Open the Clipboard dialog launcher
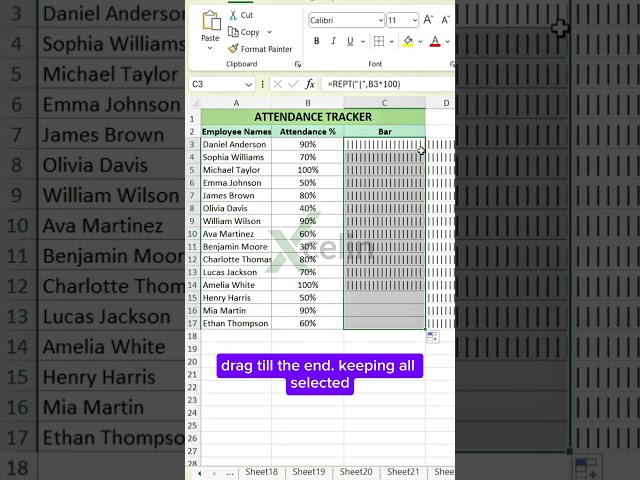 pyautogui.click(x=298, y=64)
